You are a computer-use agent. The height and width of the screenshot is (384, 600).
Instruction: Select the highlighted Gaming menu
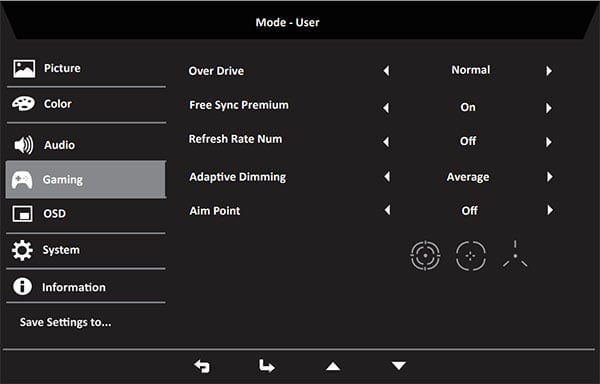[x=86, y=179]
